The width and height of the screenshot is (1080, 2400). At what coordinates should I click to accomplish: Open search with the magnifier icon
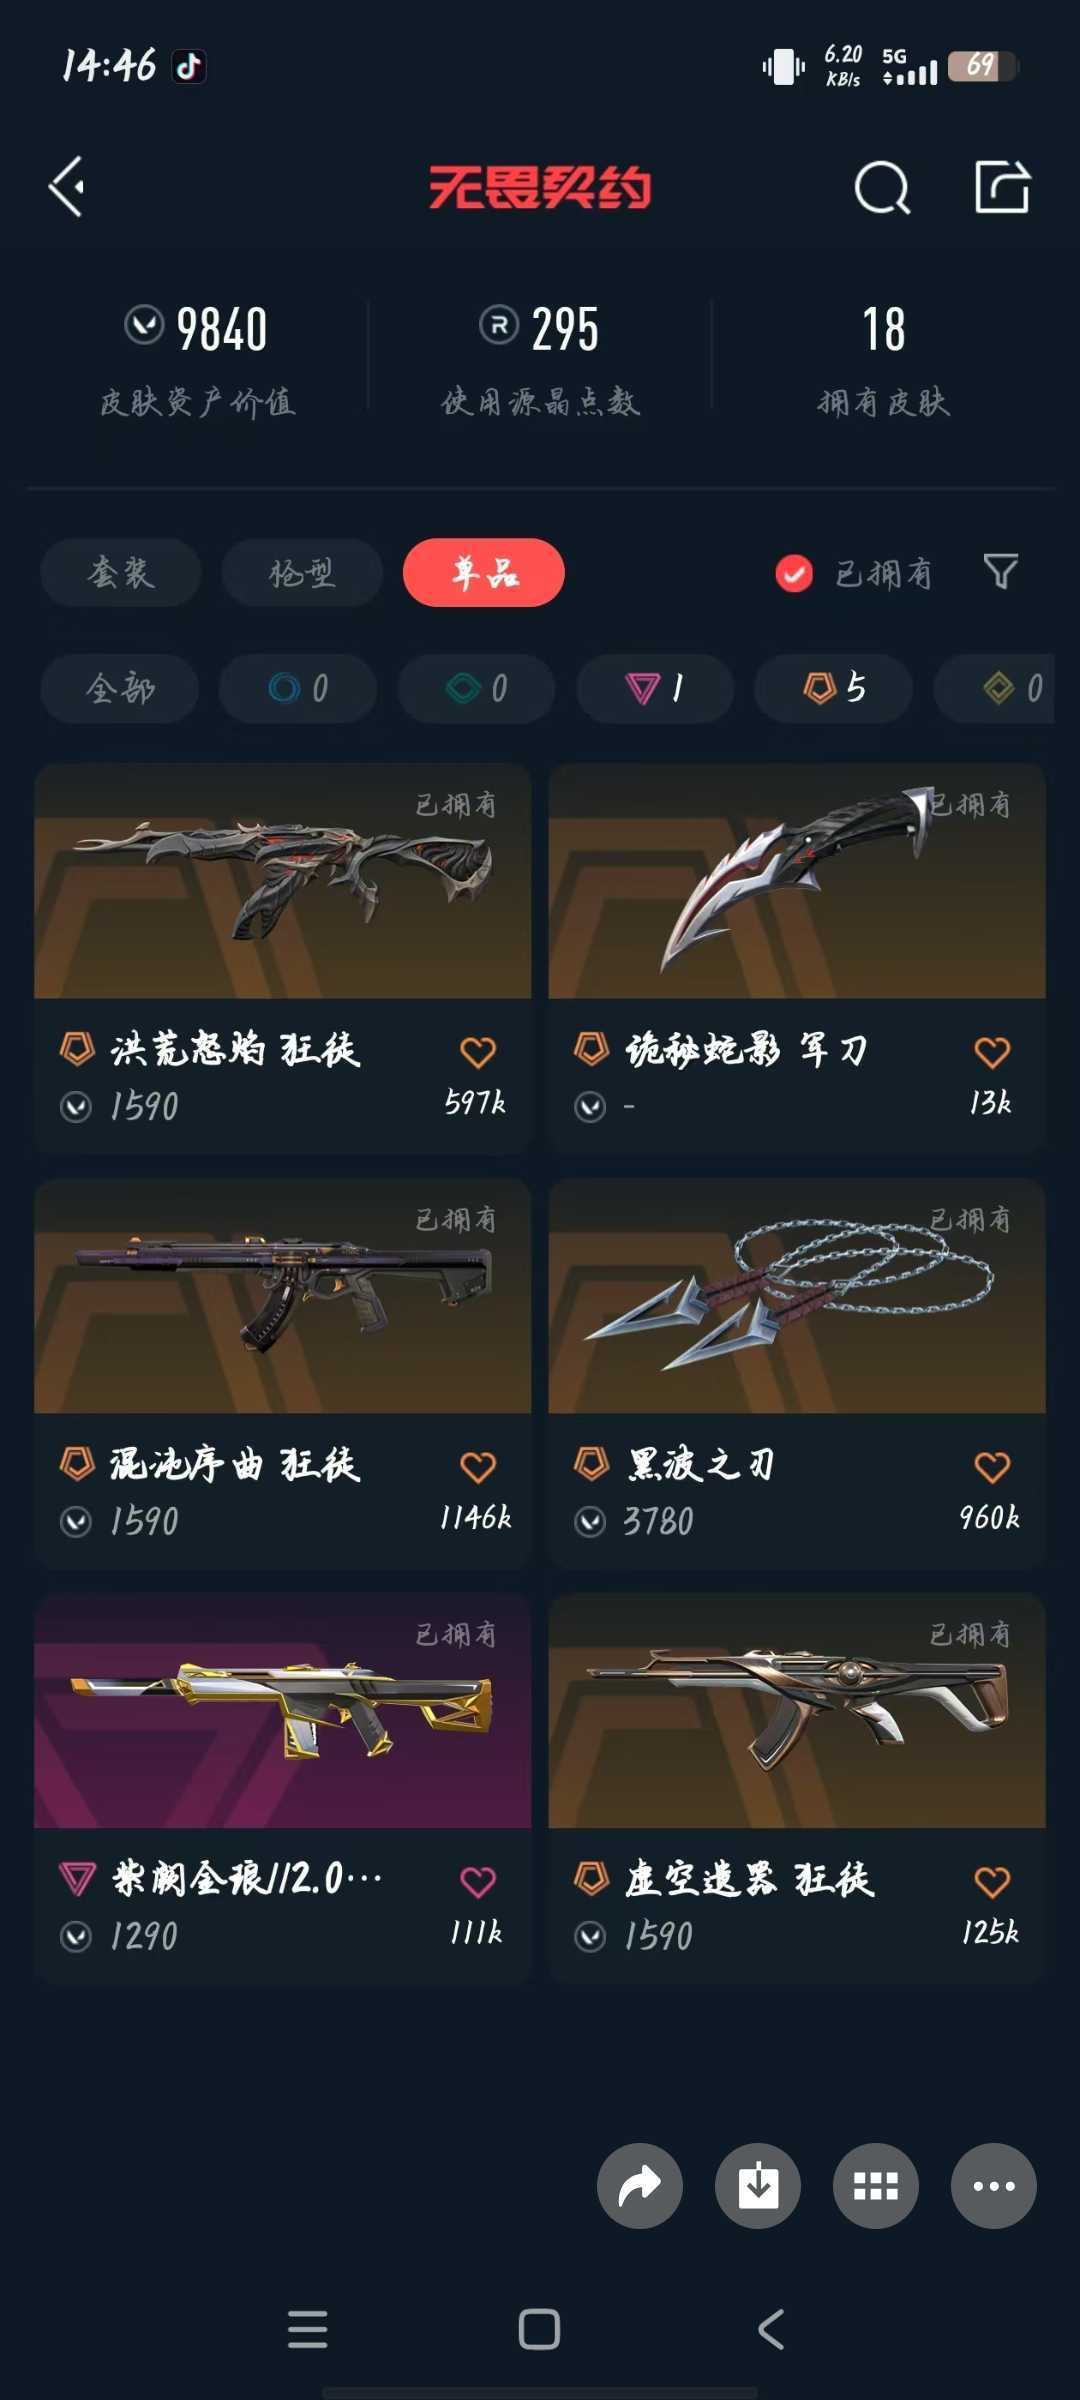click(882, 187)
